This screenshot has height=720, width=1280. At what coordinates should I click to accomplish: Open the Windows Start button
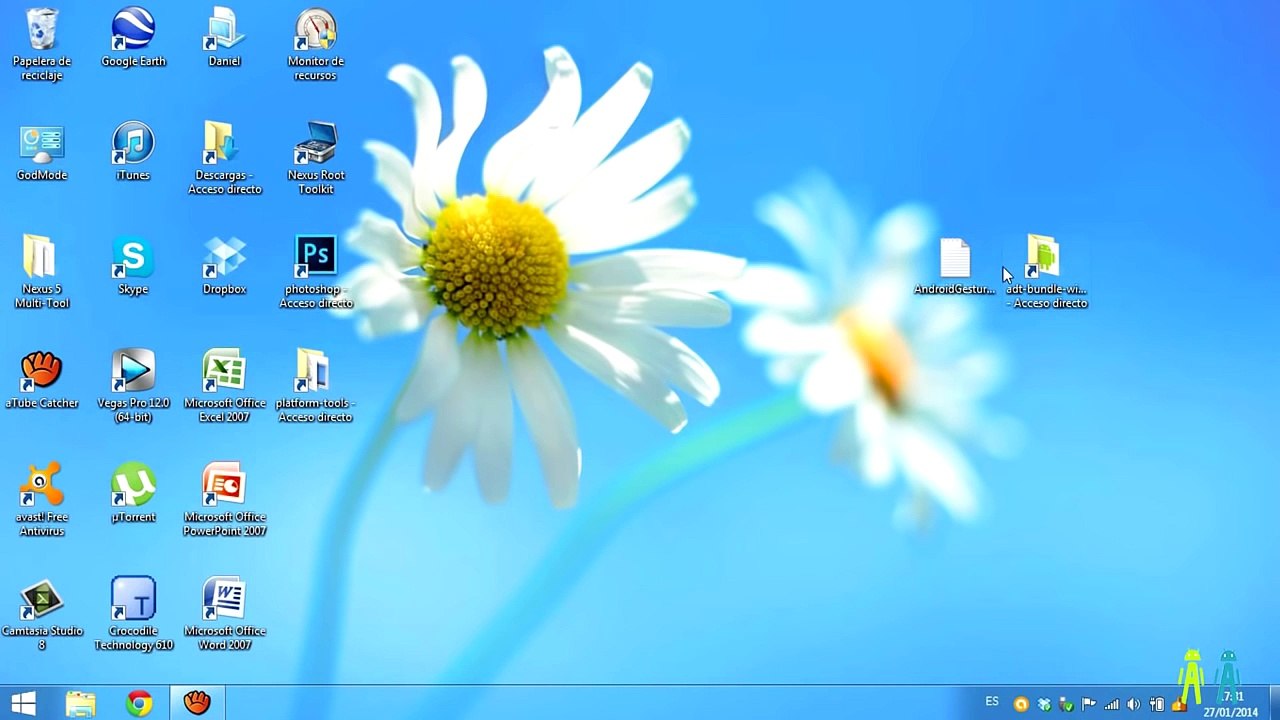point(23,704)
